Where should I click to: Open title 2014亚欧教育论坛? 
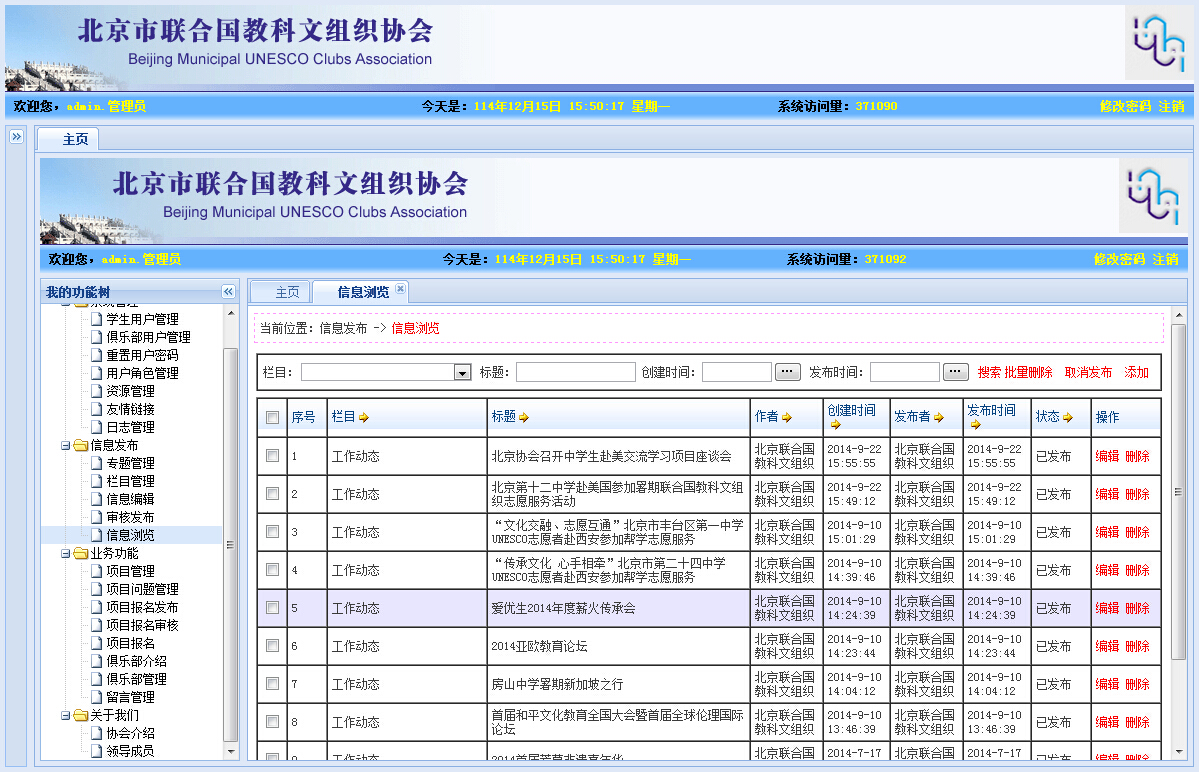pyautogui.click(x=539, y=647)
